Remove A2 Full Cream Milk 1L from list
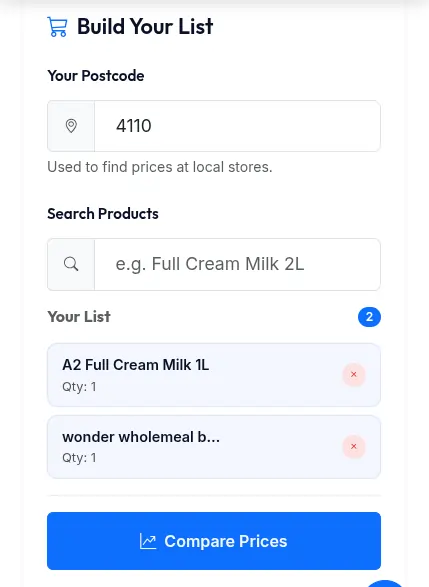Image resolution: width=429 pixels, height=587 pixels. click(x=354, y=374)
